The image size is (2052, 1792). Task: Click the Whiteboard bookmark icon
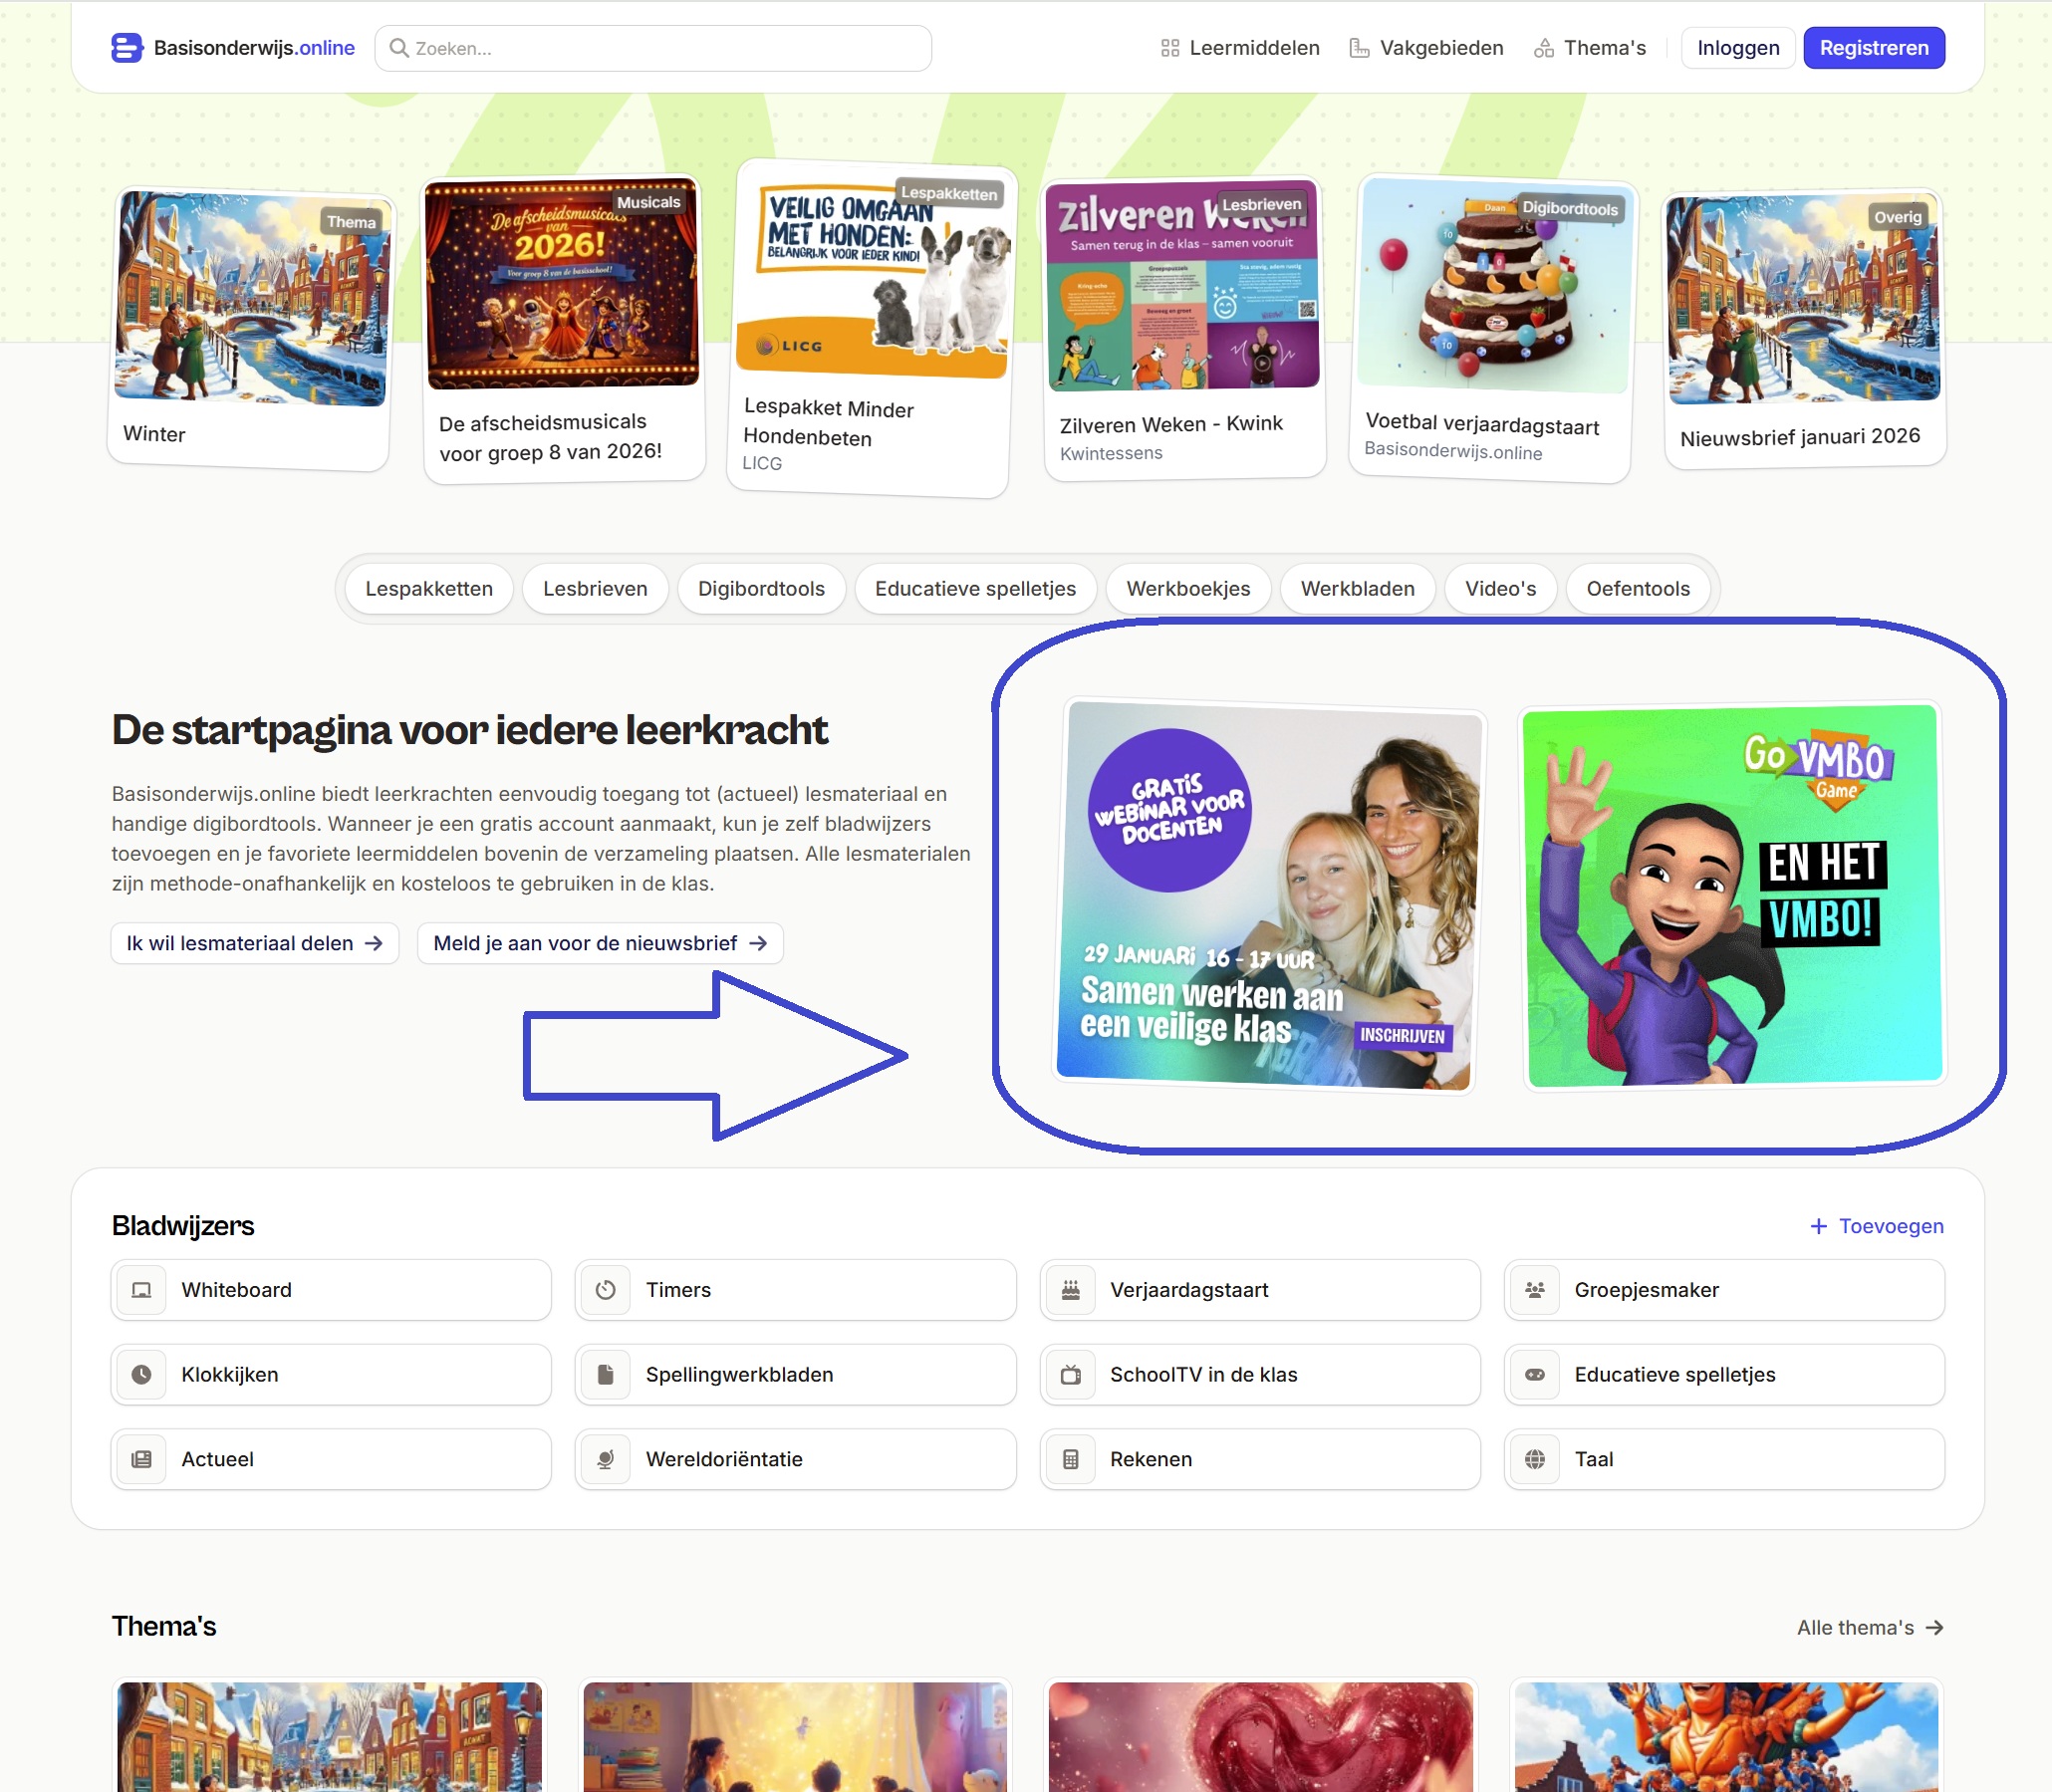coord(142,1290)
